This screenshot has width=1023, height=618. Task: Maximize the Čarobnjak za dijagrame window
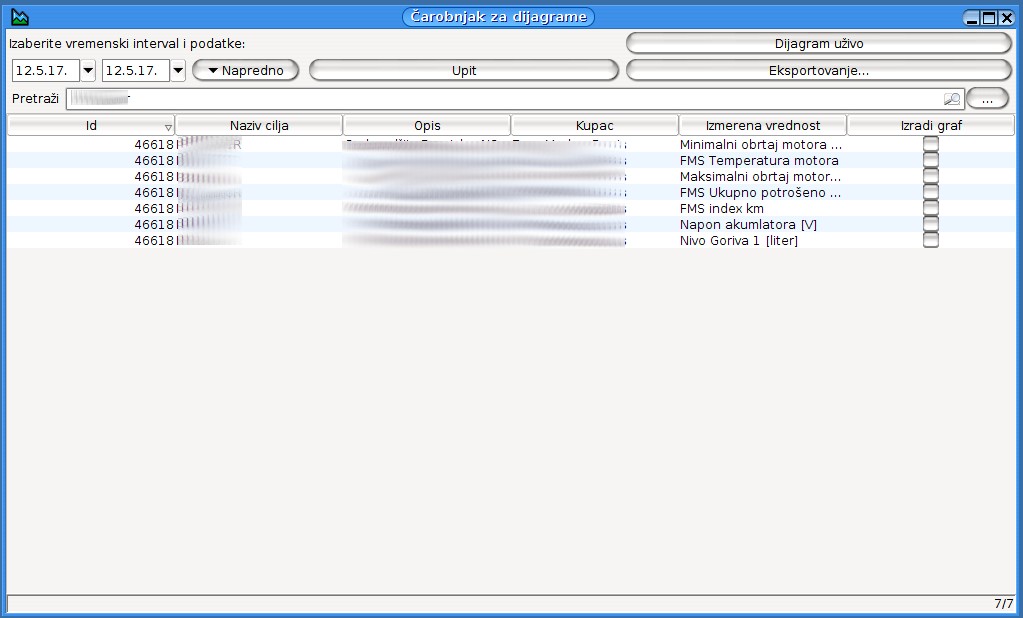point(989,18)
